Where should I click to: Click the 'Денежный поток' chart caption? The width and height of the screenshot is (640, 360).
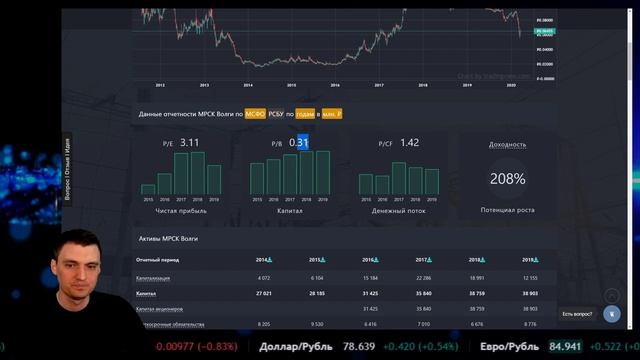point(398,211)
